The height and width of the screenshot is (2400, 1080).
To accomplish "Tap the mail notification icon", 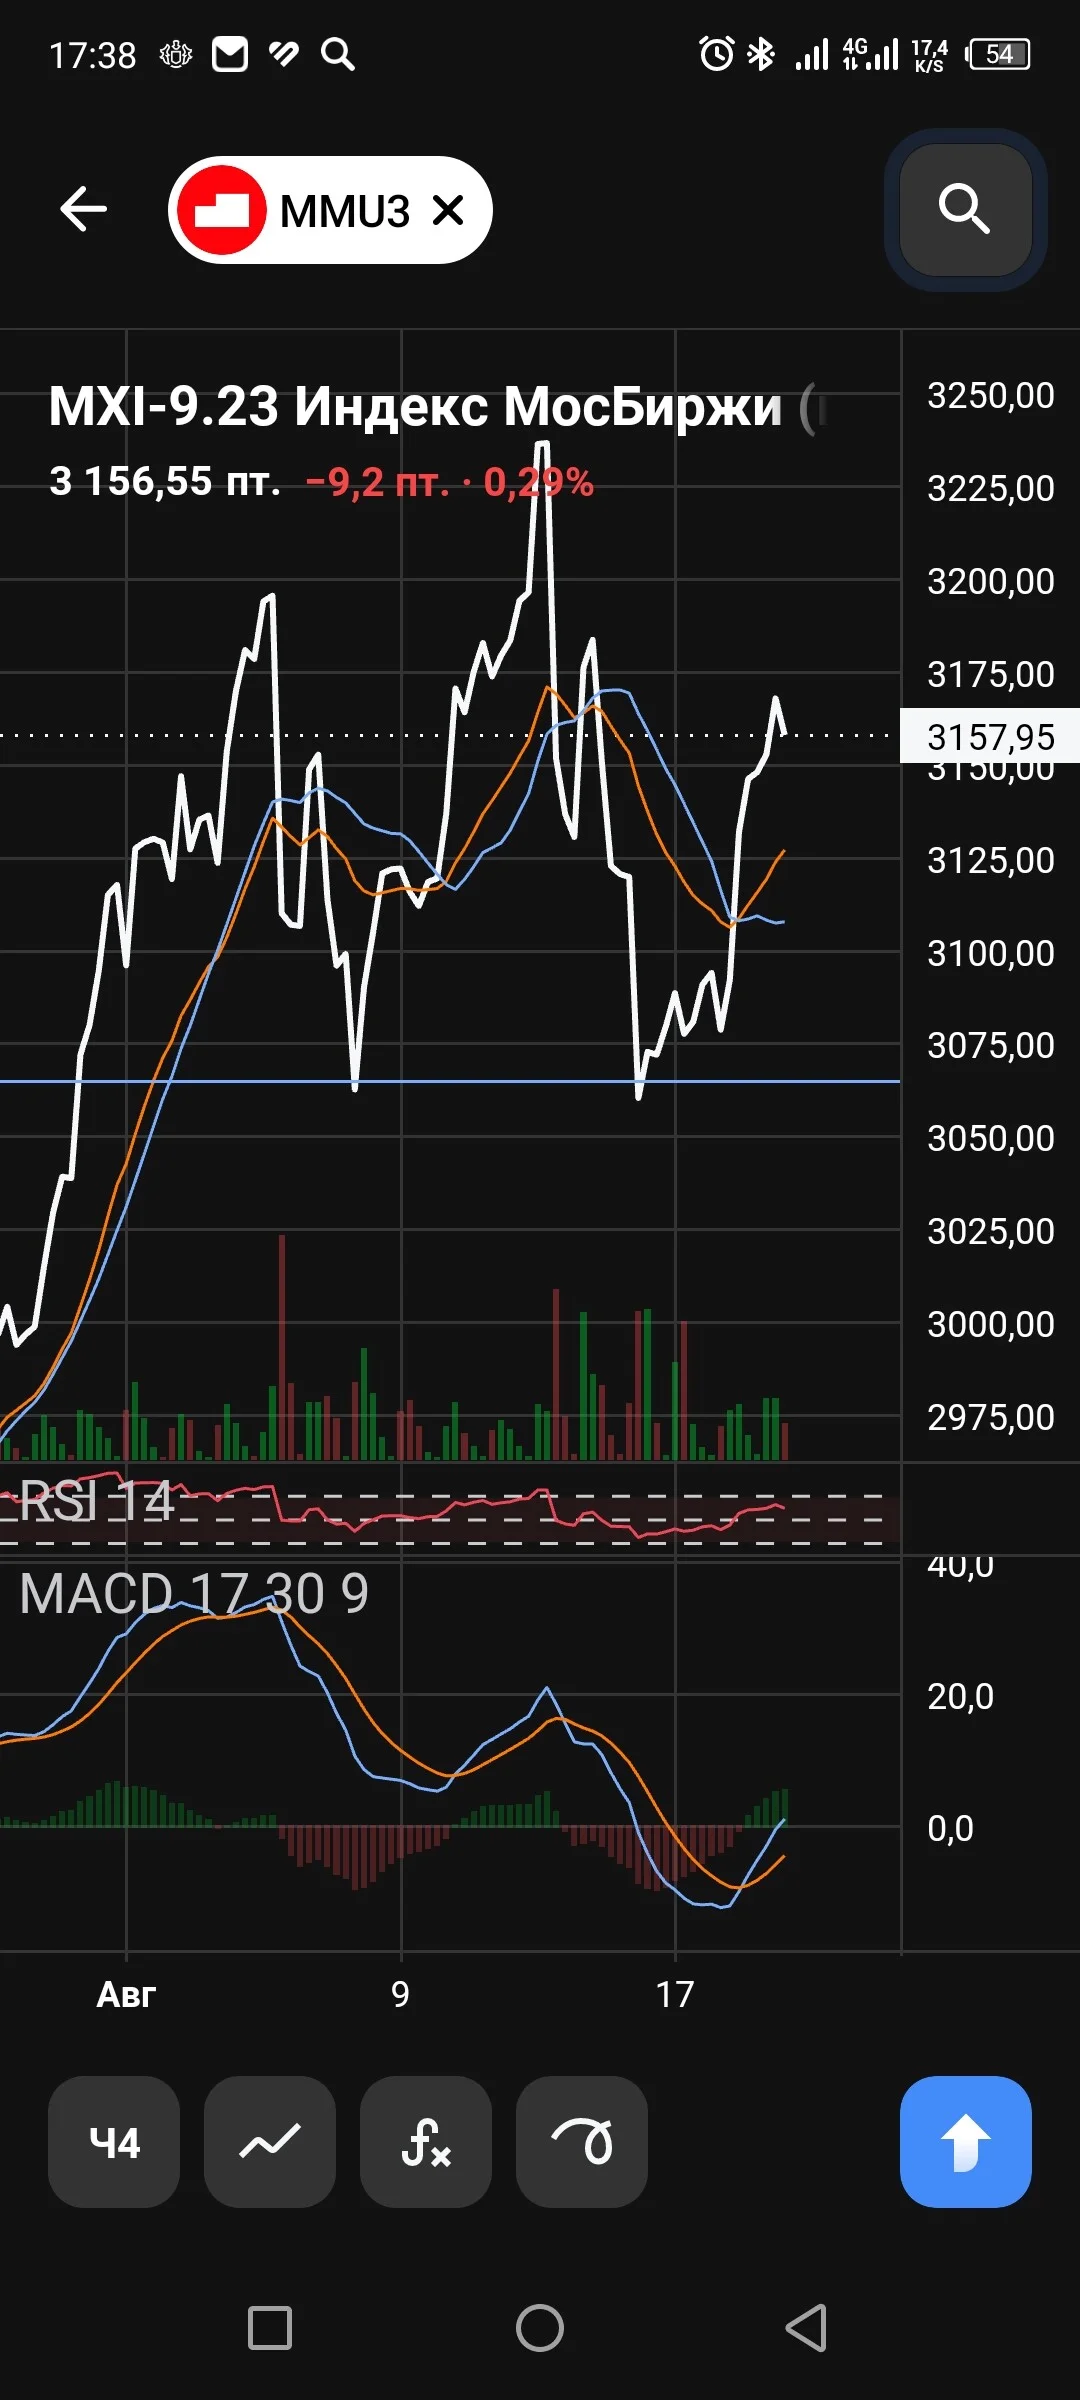I will tap(230, 54).
